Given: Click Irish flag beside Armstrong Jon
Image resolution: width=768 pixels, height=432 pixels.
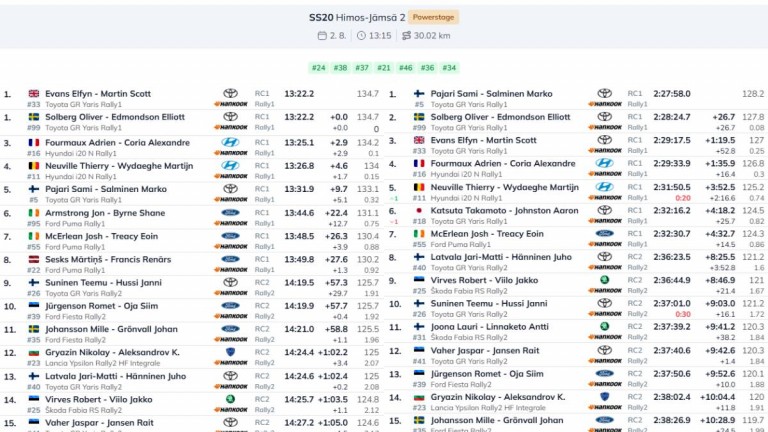Looking at the screenshot, I should 34,213.
